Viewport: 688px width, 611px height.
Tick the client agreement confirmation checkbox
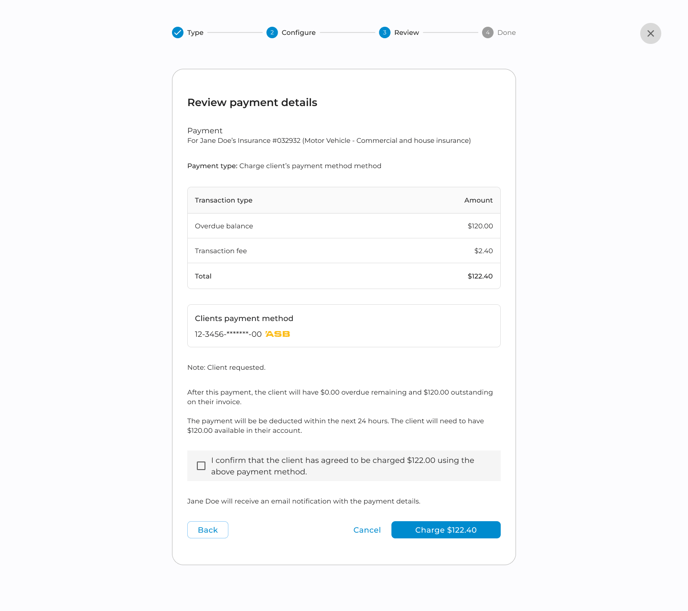coord(201,466)
